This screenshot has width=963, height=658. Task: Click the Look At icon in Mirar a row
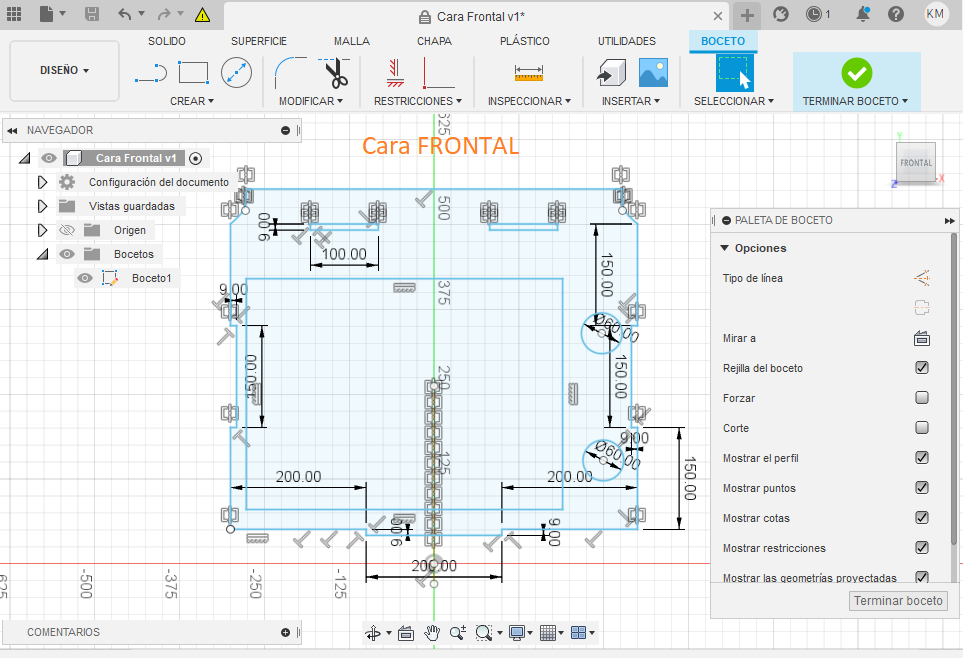click(922, 338)
